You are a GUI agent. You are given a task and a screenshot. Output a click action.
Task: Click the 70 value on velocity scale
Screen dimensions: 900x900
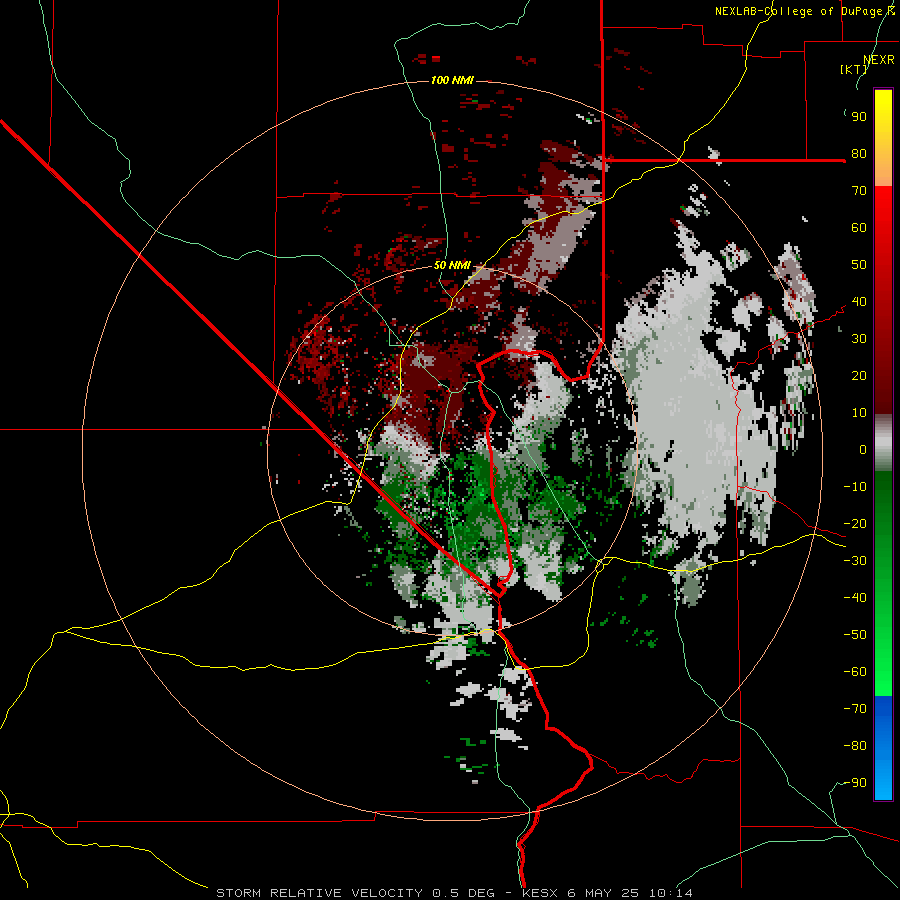(x=859, y=191)
